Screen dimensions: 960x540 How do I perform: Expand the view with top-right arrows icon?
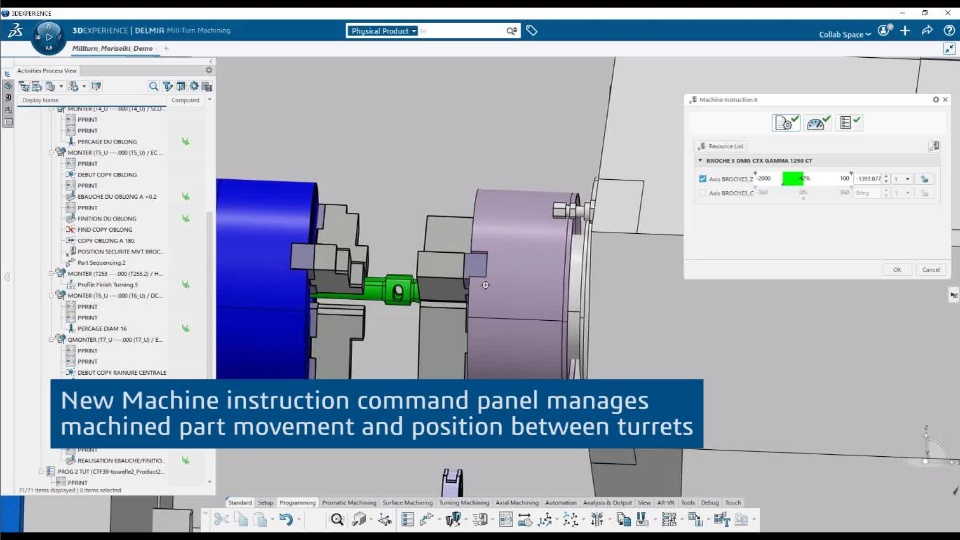point(949,48)
